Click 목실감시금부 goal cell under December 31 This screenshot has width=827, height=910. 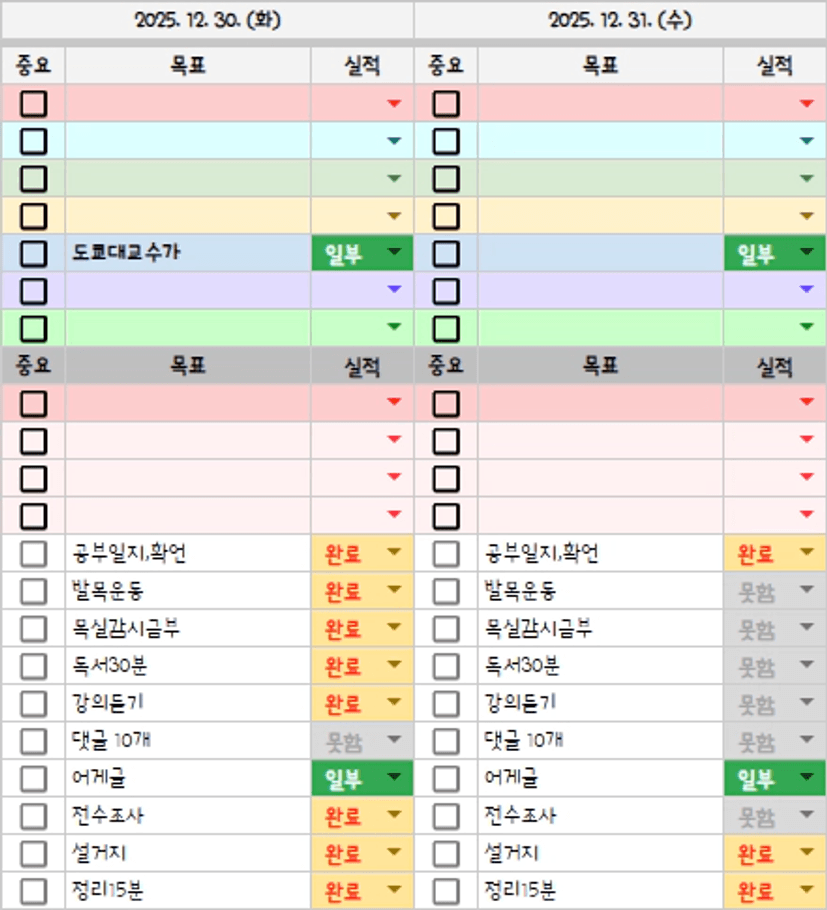(x=600, y=629)
